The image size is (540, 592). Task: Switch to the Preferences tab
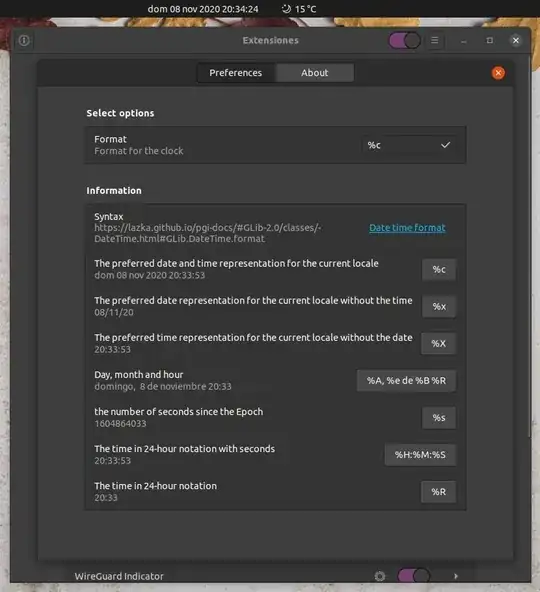pos(236,73)
